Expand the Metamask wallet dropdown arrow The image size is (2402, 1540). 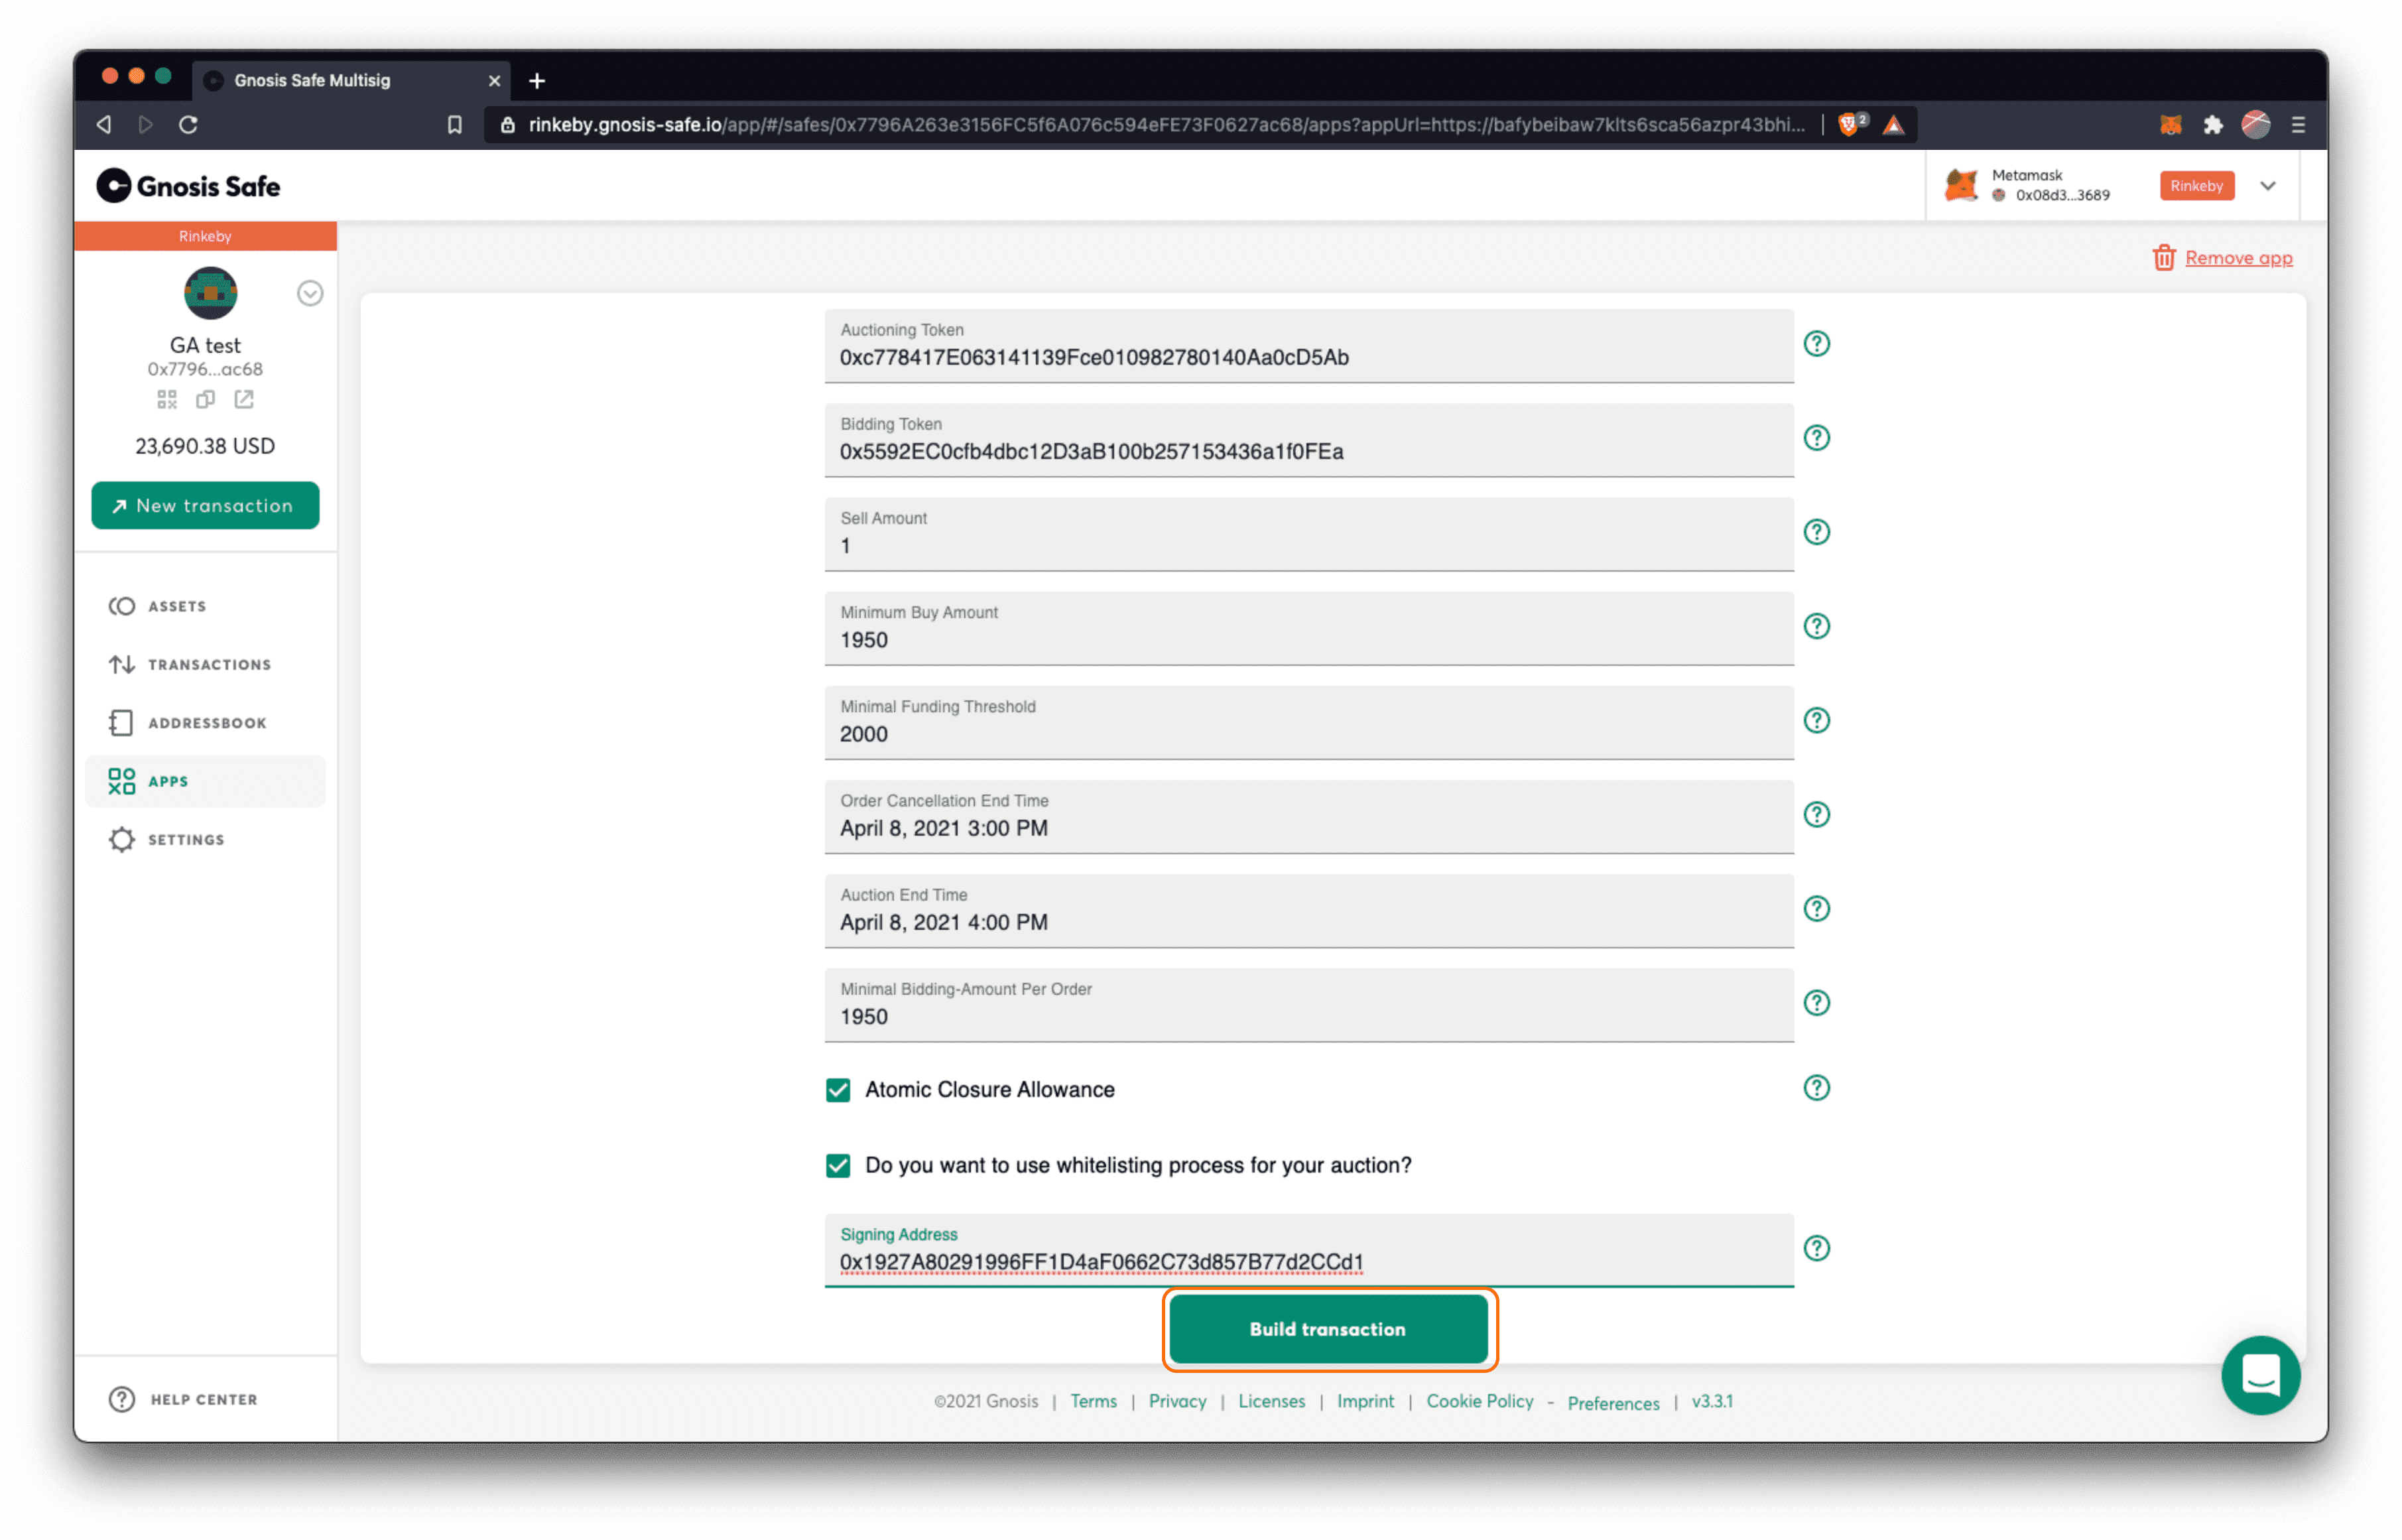click(2267, 186)
